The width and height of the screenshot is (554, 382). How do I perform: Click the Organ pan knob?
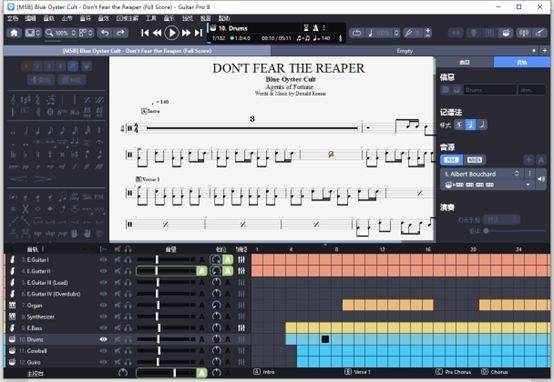216,305
